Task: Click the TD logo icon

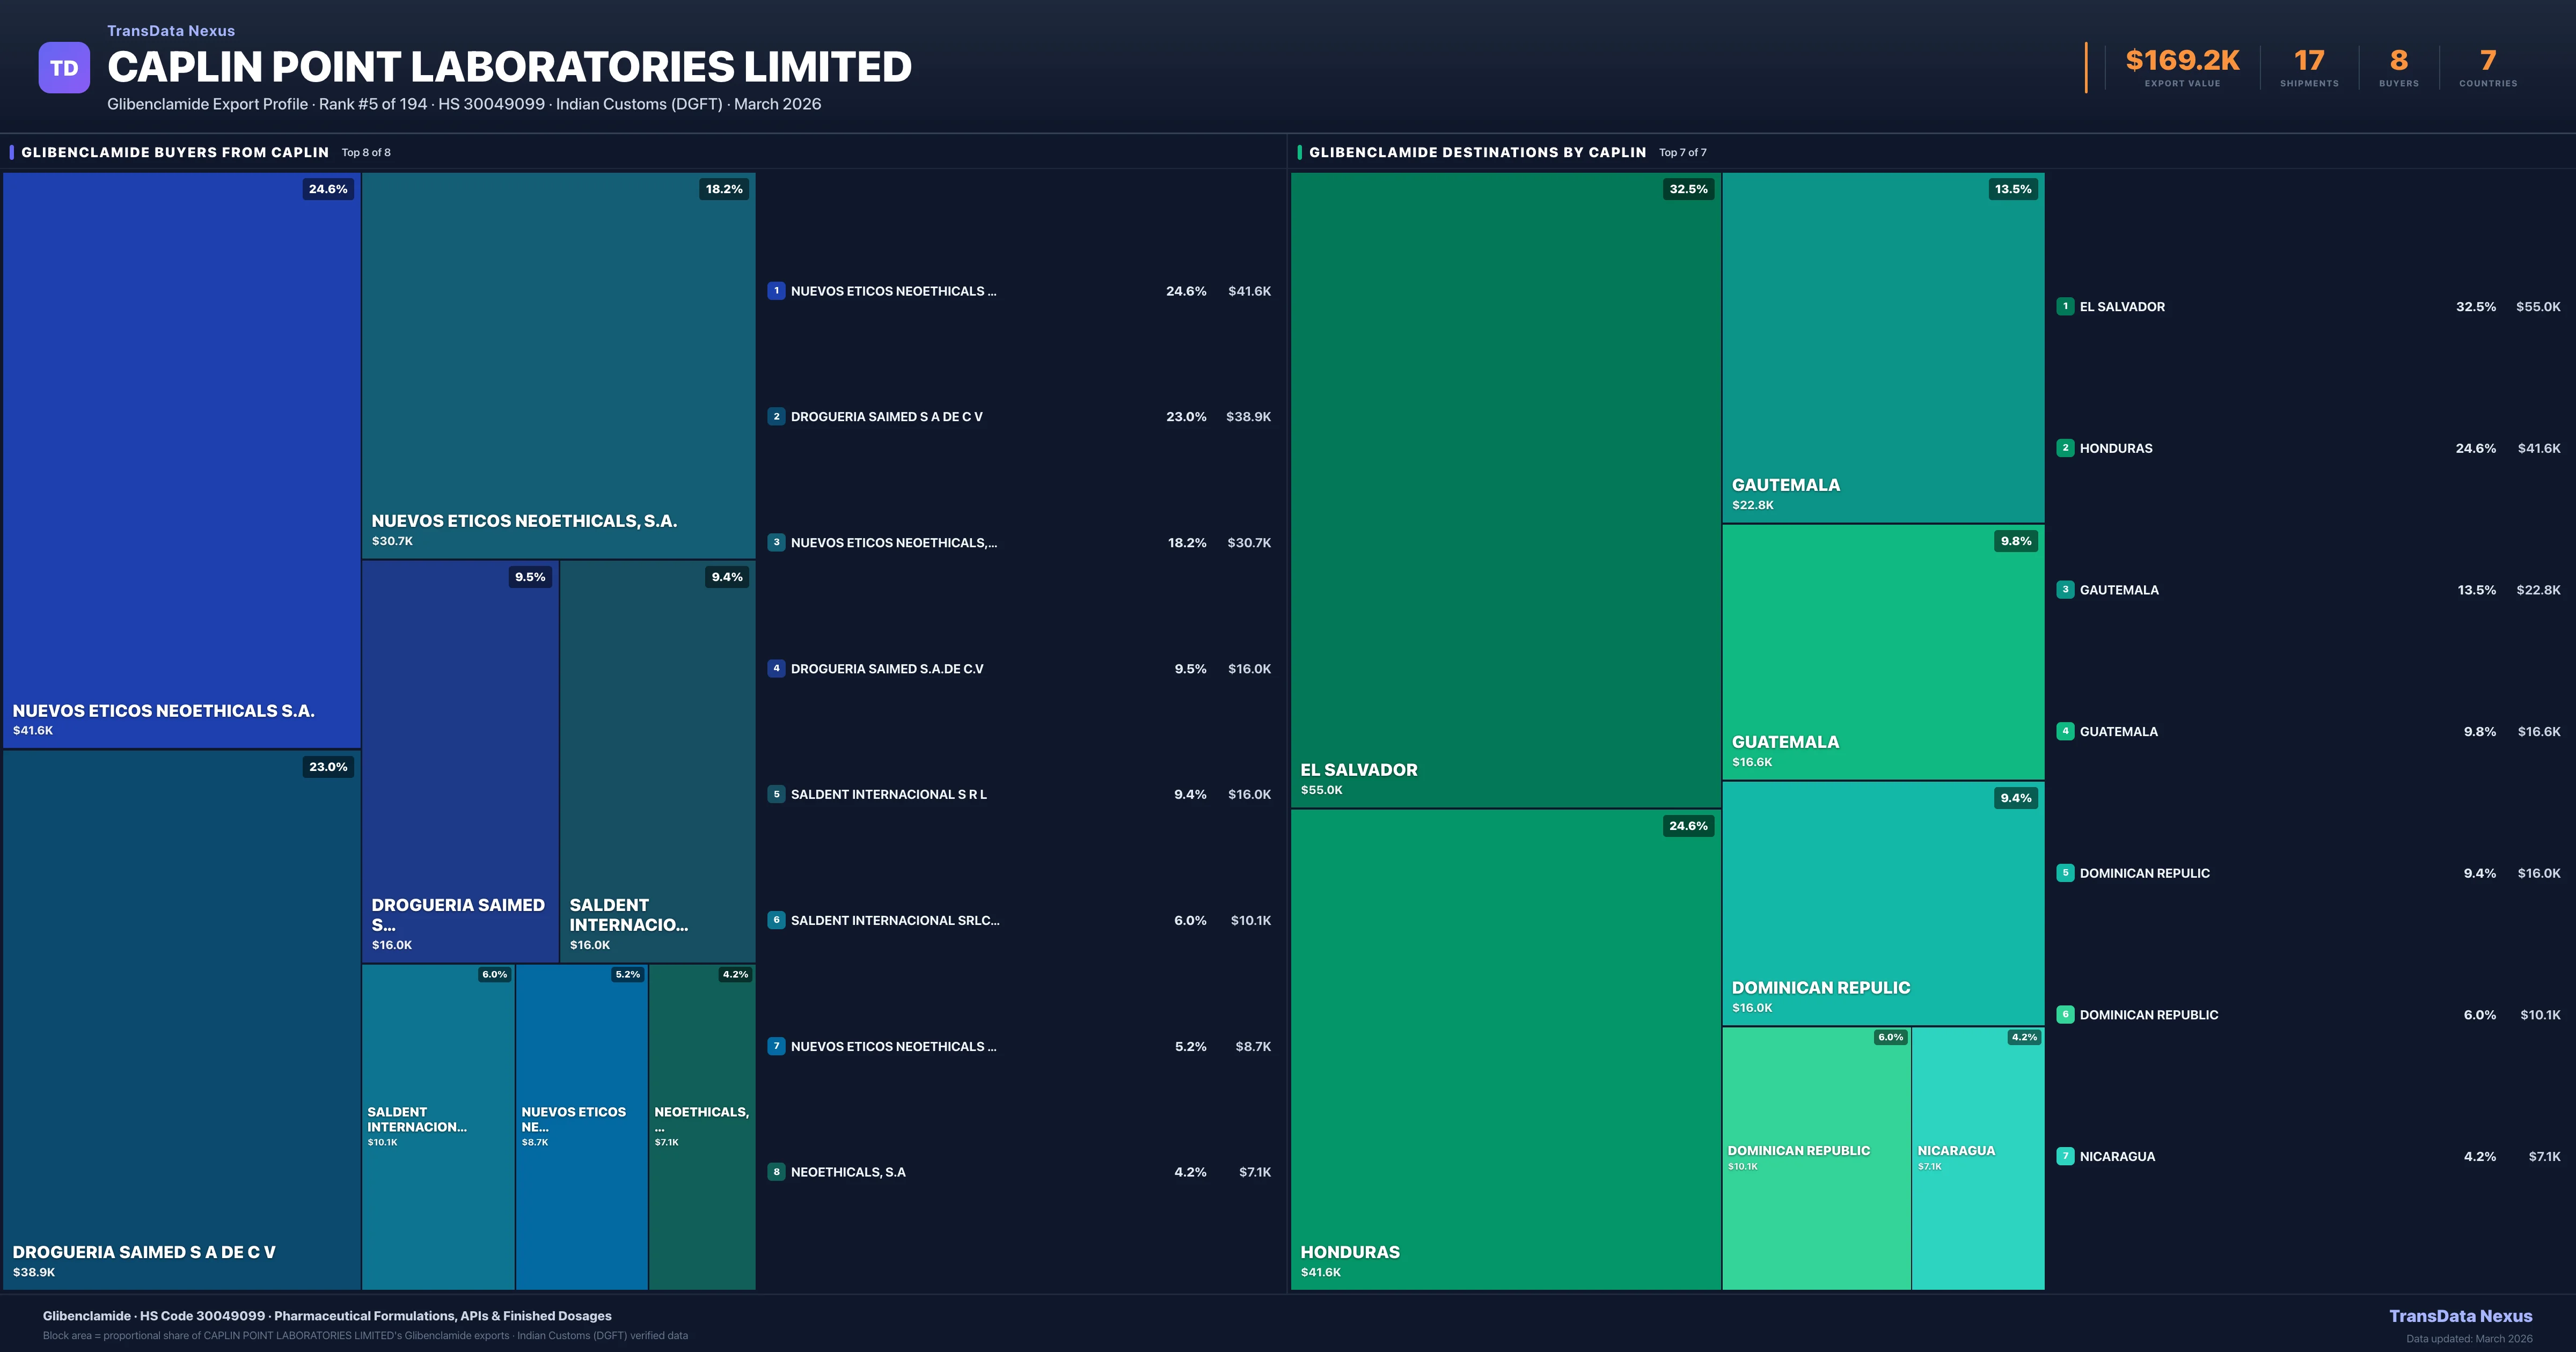Action: click(x=64, y=68)
